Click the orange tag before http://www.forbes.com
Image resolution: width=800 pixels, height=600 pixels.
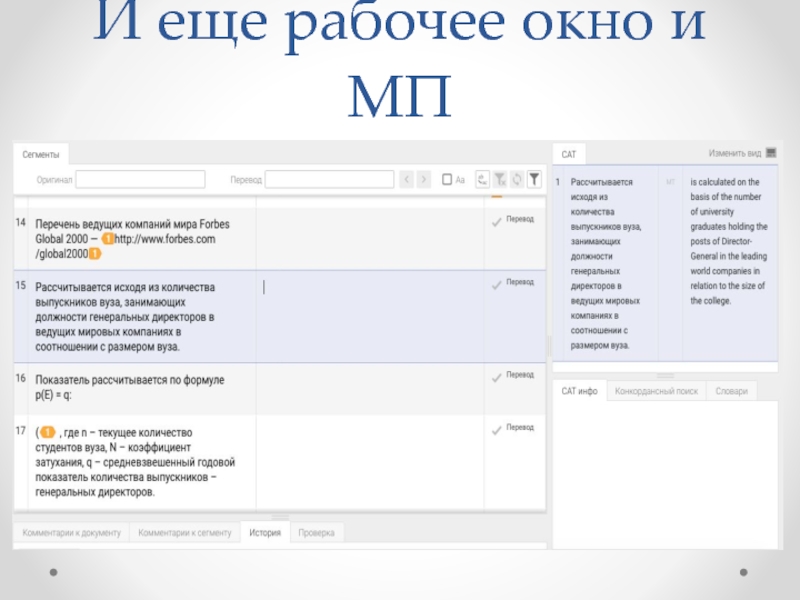(x=108, y=239)
